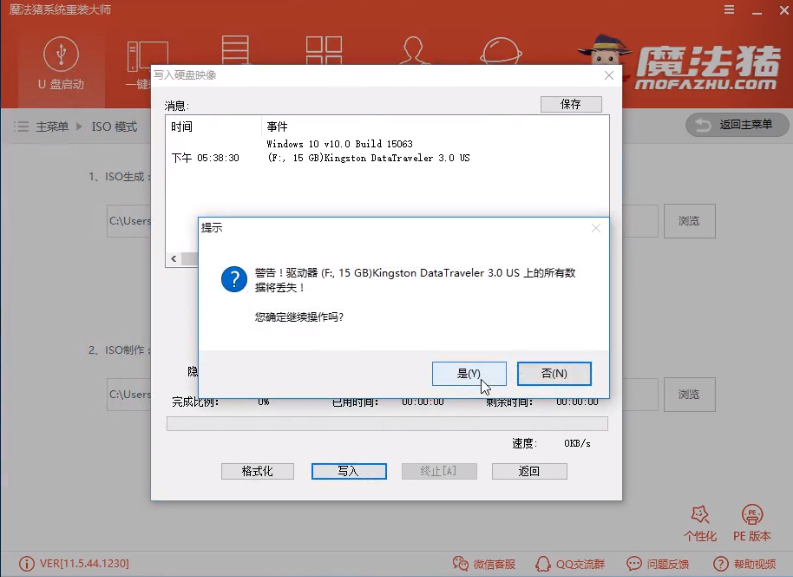The image size is (793, 577).
Task: Click the user profile icon in top toolbar
Action: pos(412,52)
